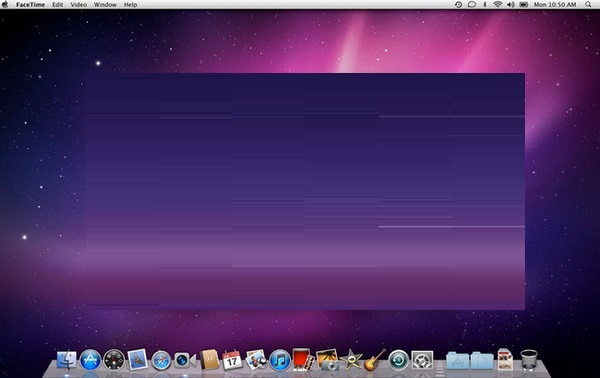This screenshot has height=378, width=600.
Task: Open the Window menu
Action: tap(105, 5)
